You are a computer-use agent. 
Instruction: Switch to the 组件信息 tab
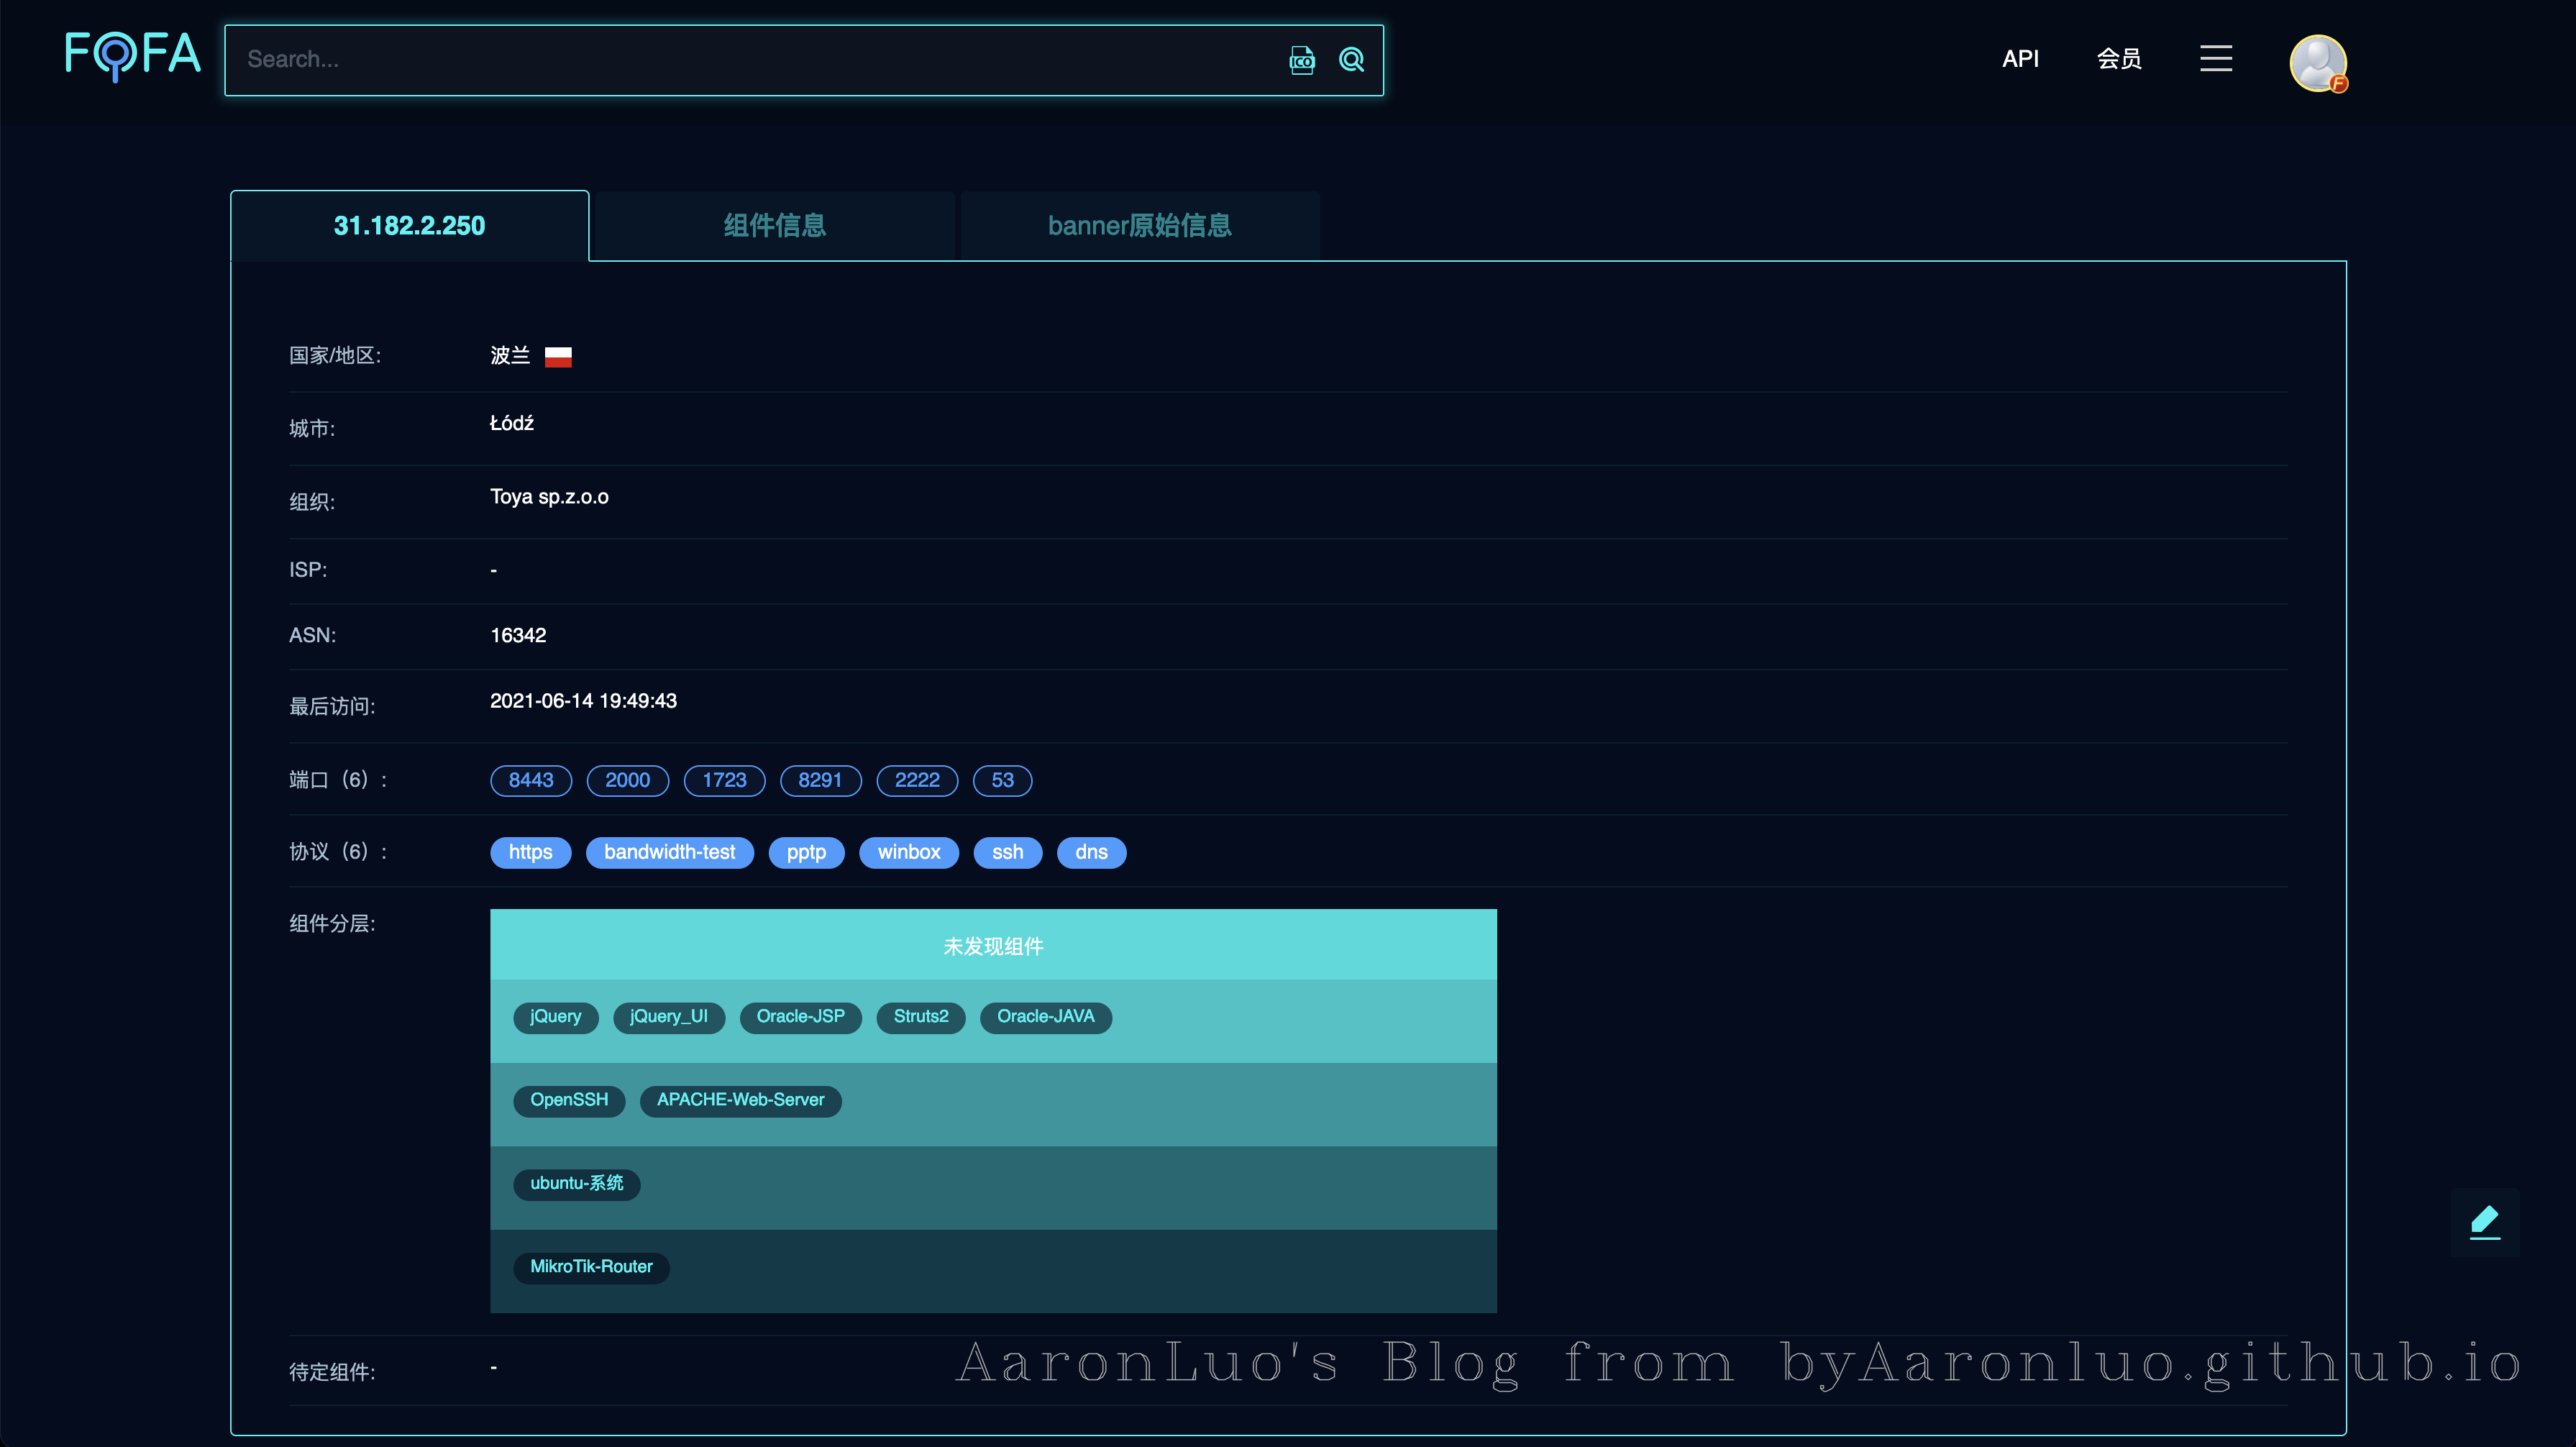pos(774,226)
